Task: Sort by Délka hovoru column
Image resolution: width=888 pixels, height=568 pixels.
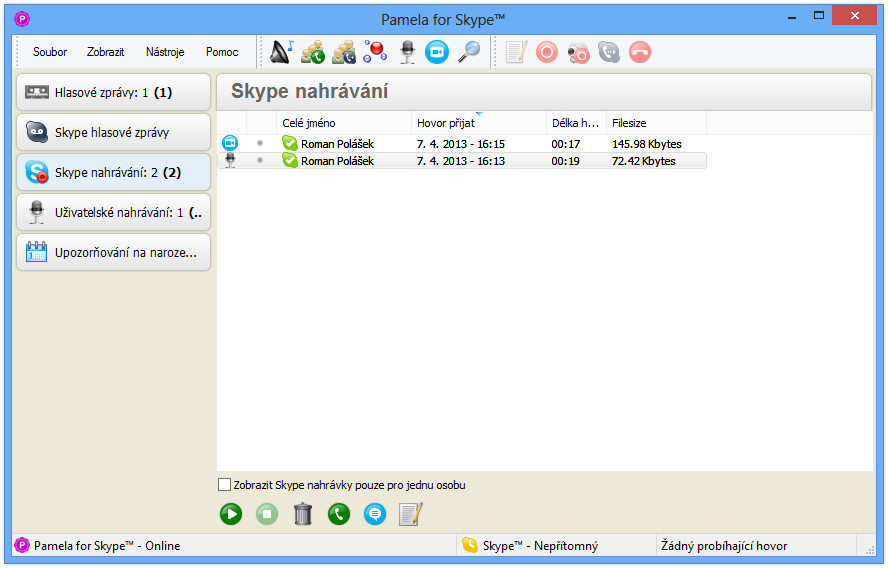Action: point(576,123)
